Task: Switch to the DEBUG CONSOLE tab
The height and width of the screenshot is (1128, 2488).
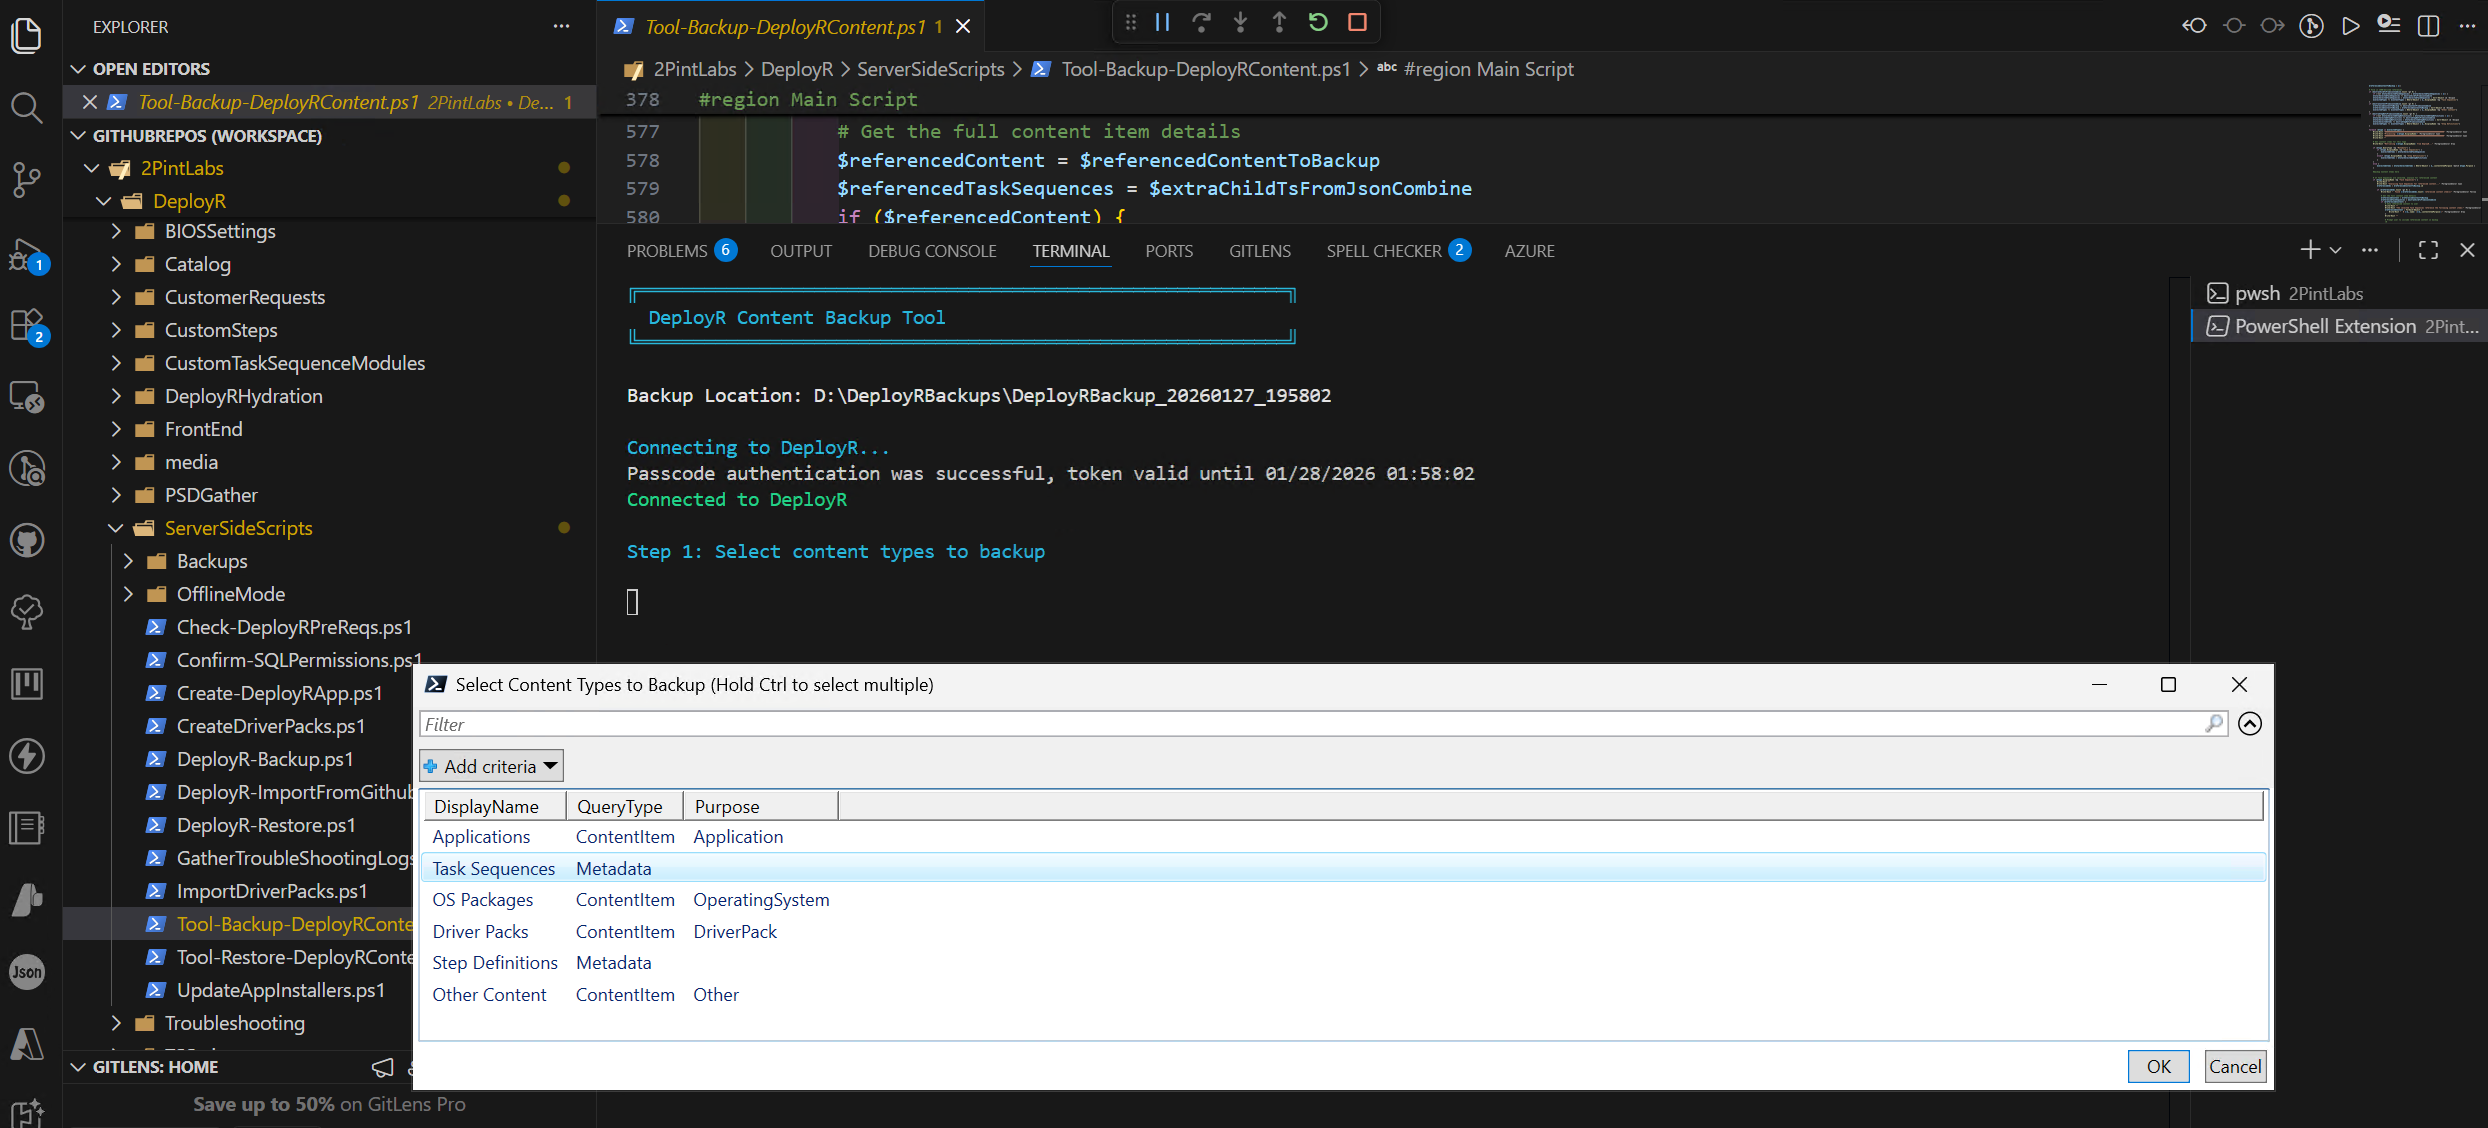Action: 932,251
